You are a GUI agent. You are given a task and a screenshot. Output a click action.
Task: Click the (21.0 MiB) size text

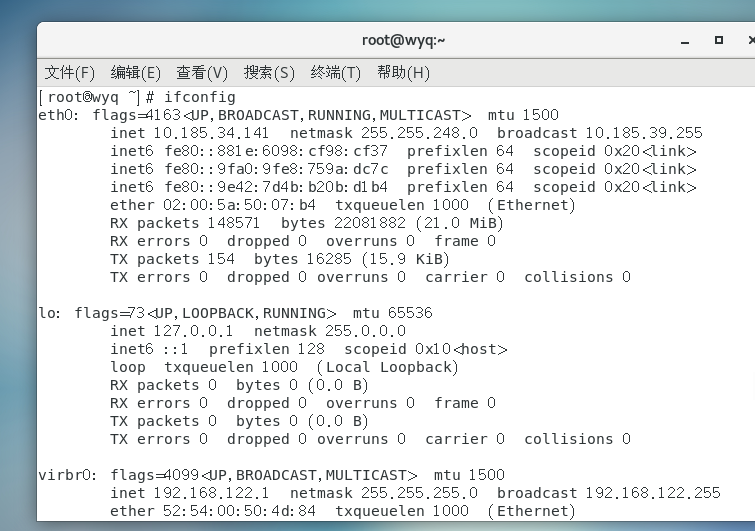click(x=459, y=223)
